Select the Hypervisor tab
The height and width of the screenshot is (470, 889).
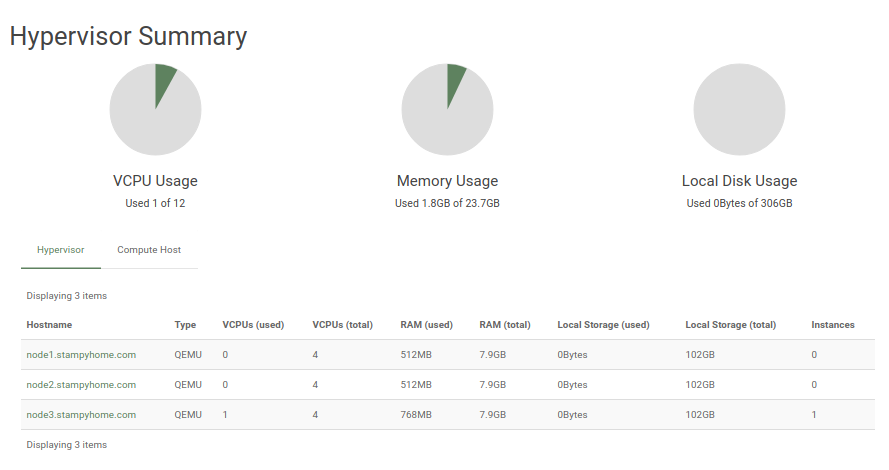click(x=61, y=250)
